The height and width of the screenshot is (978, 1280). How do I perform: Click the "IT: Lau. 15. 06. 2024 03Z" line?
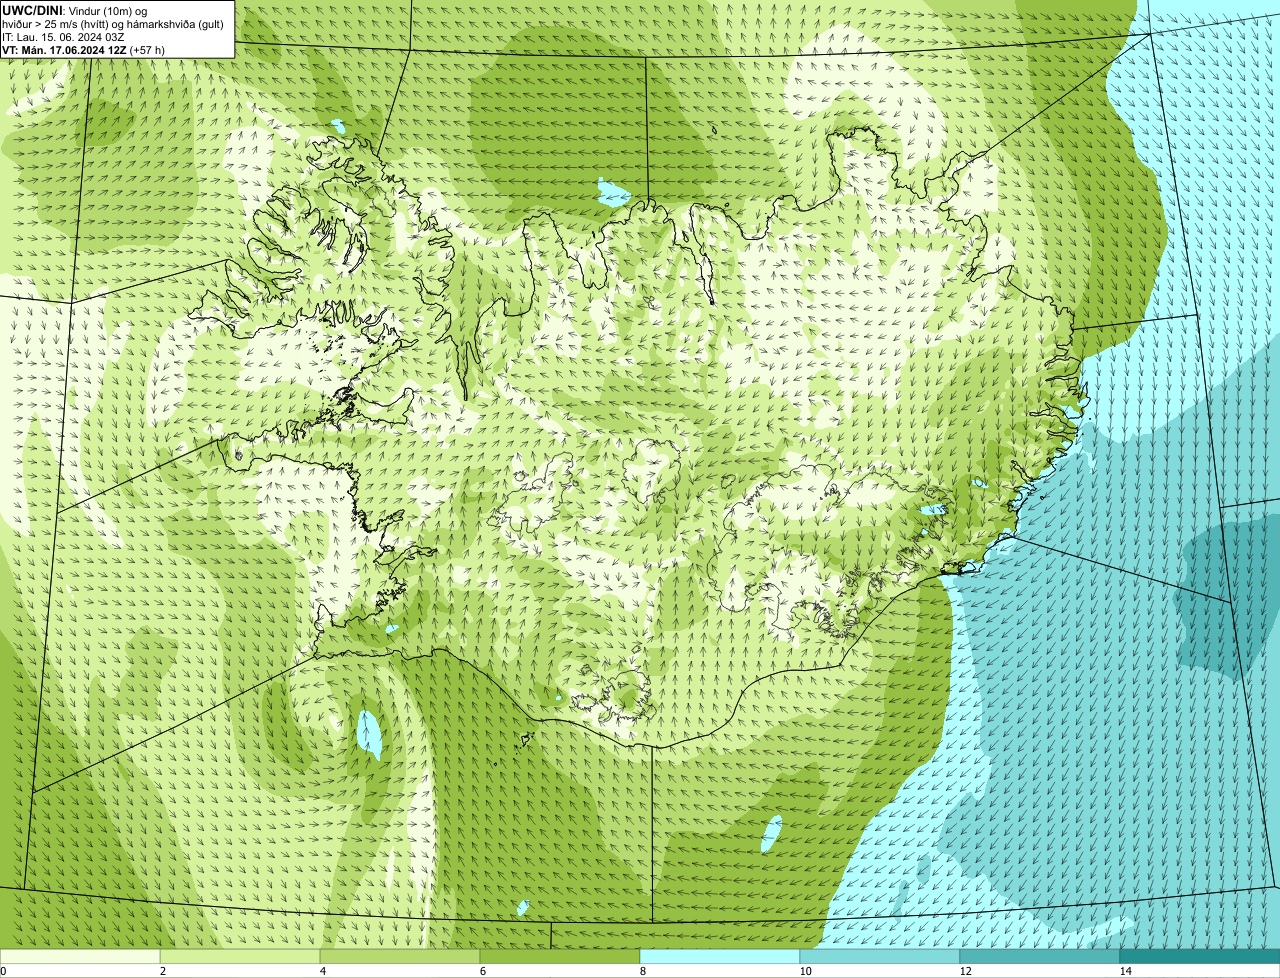[x=63, y=36]
